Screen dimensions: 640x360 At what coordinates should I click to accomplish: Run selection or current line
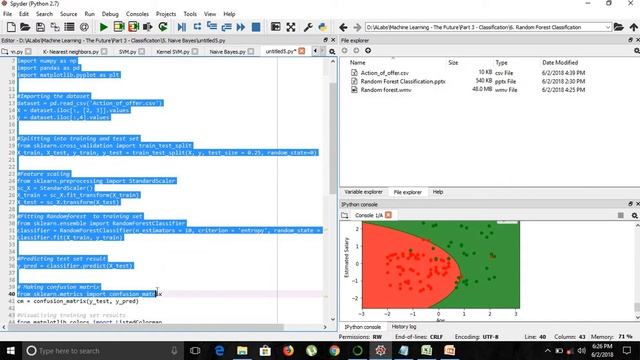[148, 27]
